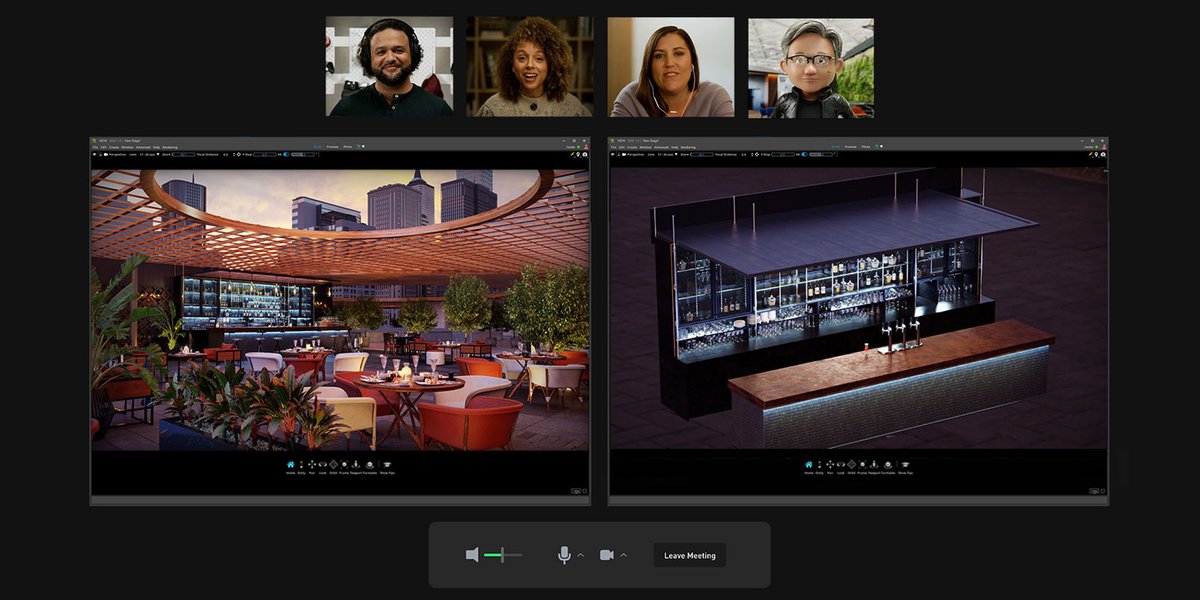The width and height of the screenshot is (1200, 600).
Task: Open File menu in bar model window
Action: (613, 147)
